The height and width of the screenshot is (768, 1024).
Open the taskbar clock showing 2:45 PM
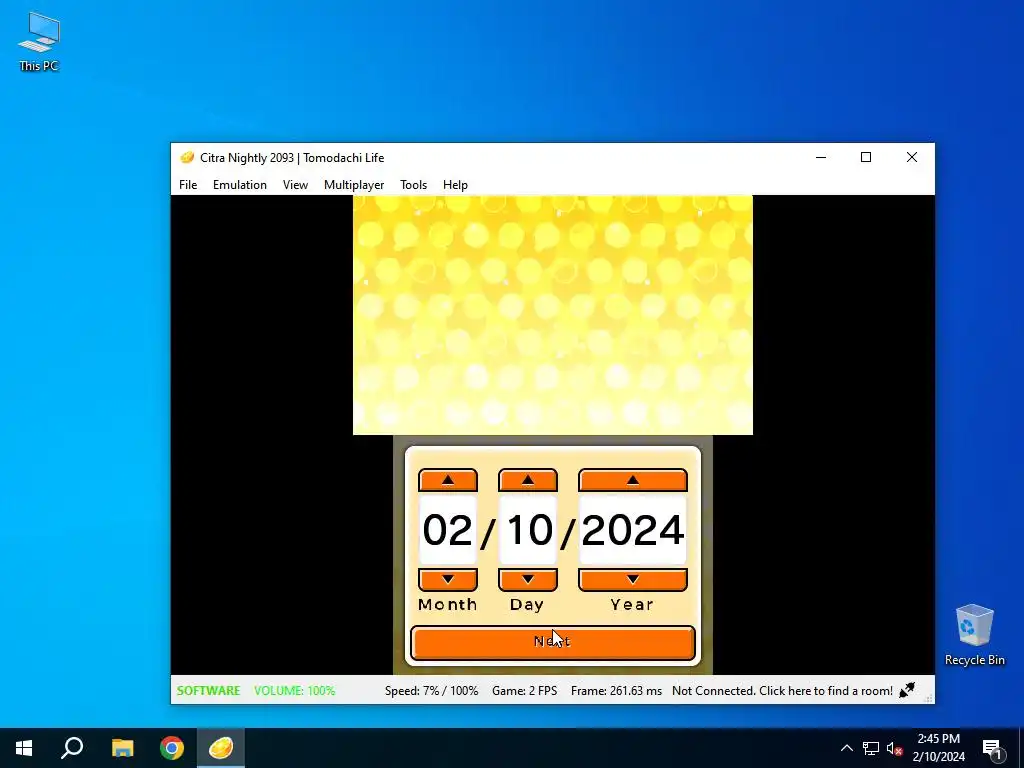coord(938,748)
